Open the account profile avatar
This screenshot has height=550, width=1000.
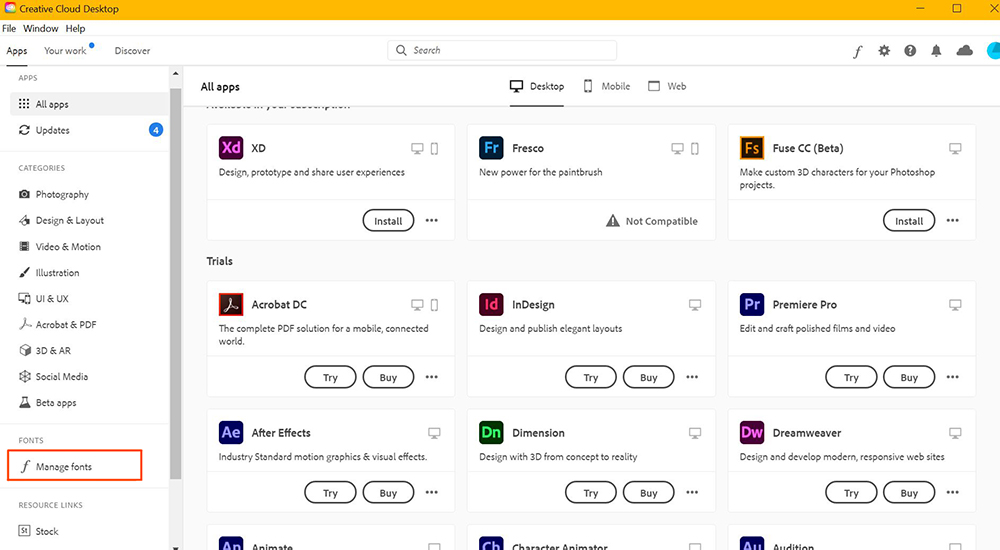(x=993, y=50)
